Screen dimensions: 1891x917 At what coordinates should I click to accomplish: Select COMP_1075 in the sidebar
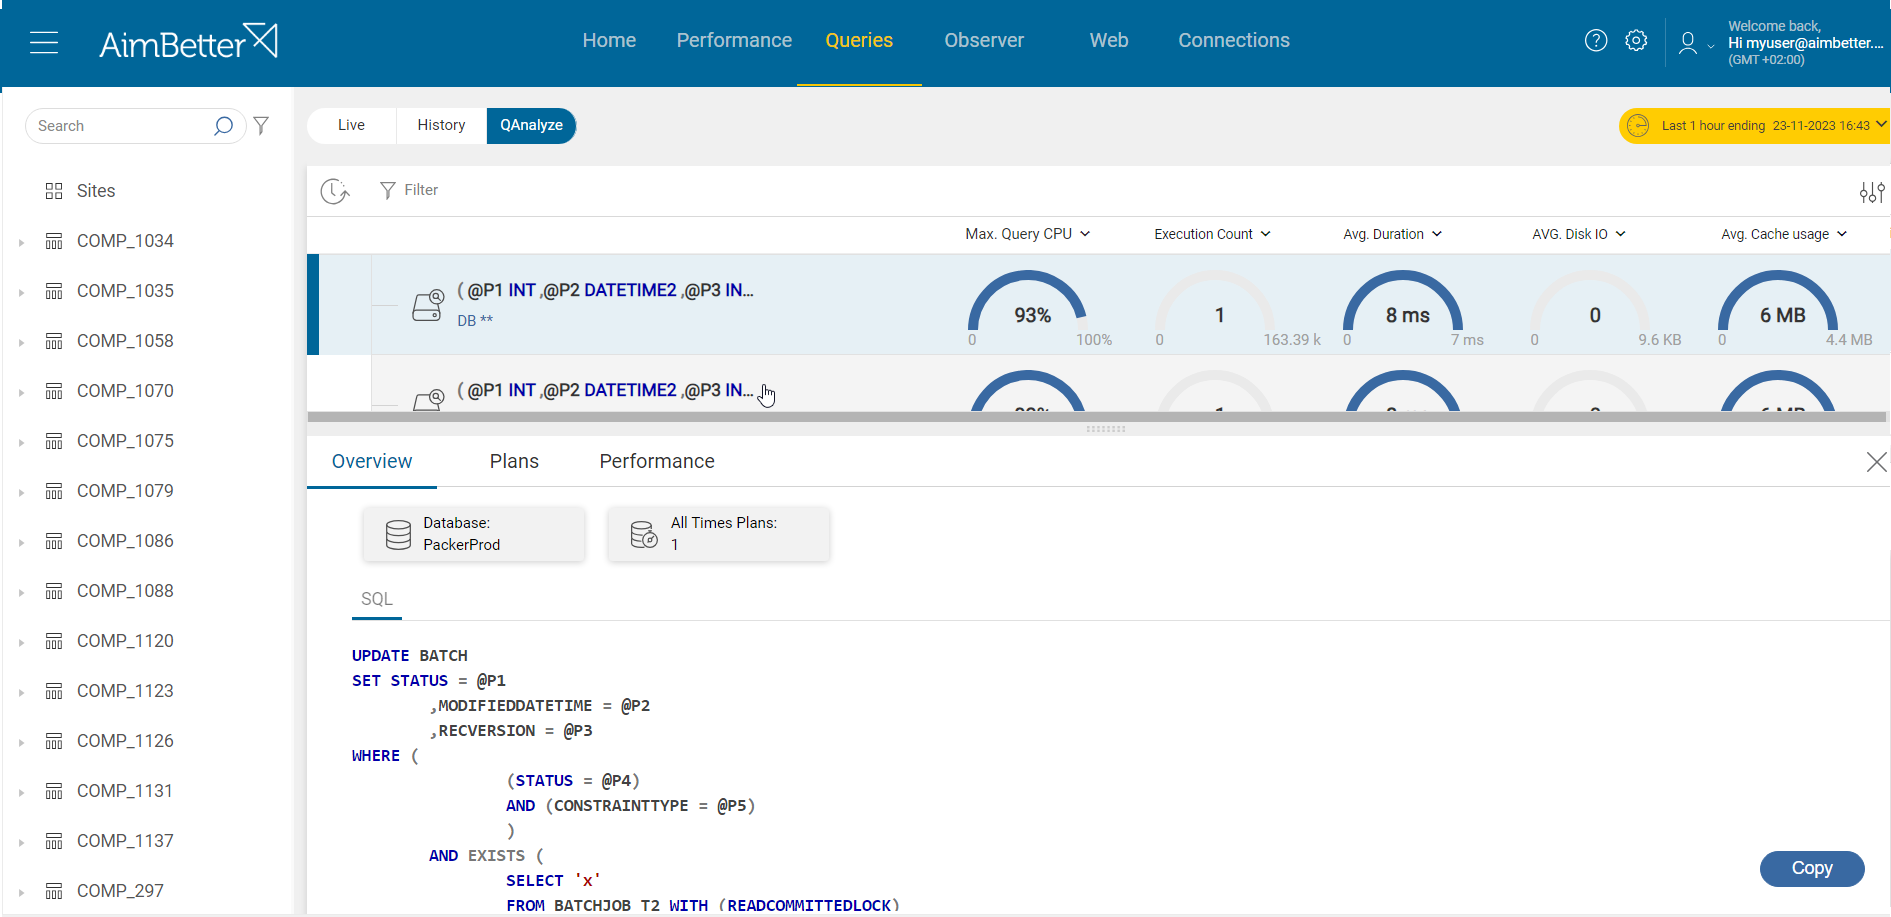(125, 441)
